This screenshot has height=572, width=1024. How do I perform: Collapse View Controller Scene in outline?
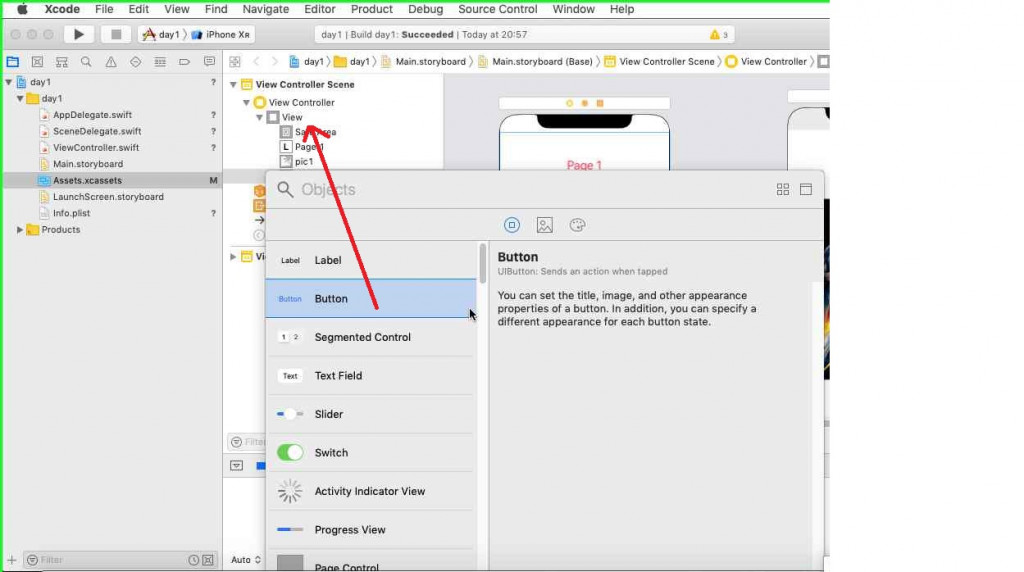[233, 85]
